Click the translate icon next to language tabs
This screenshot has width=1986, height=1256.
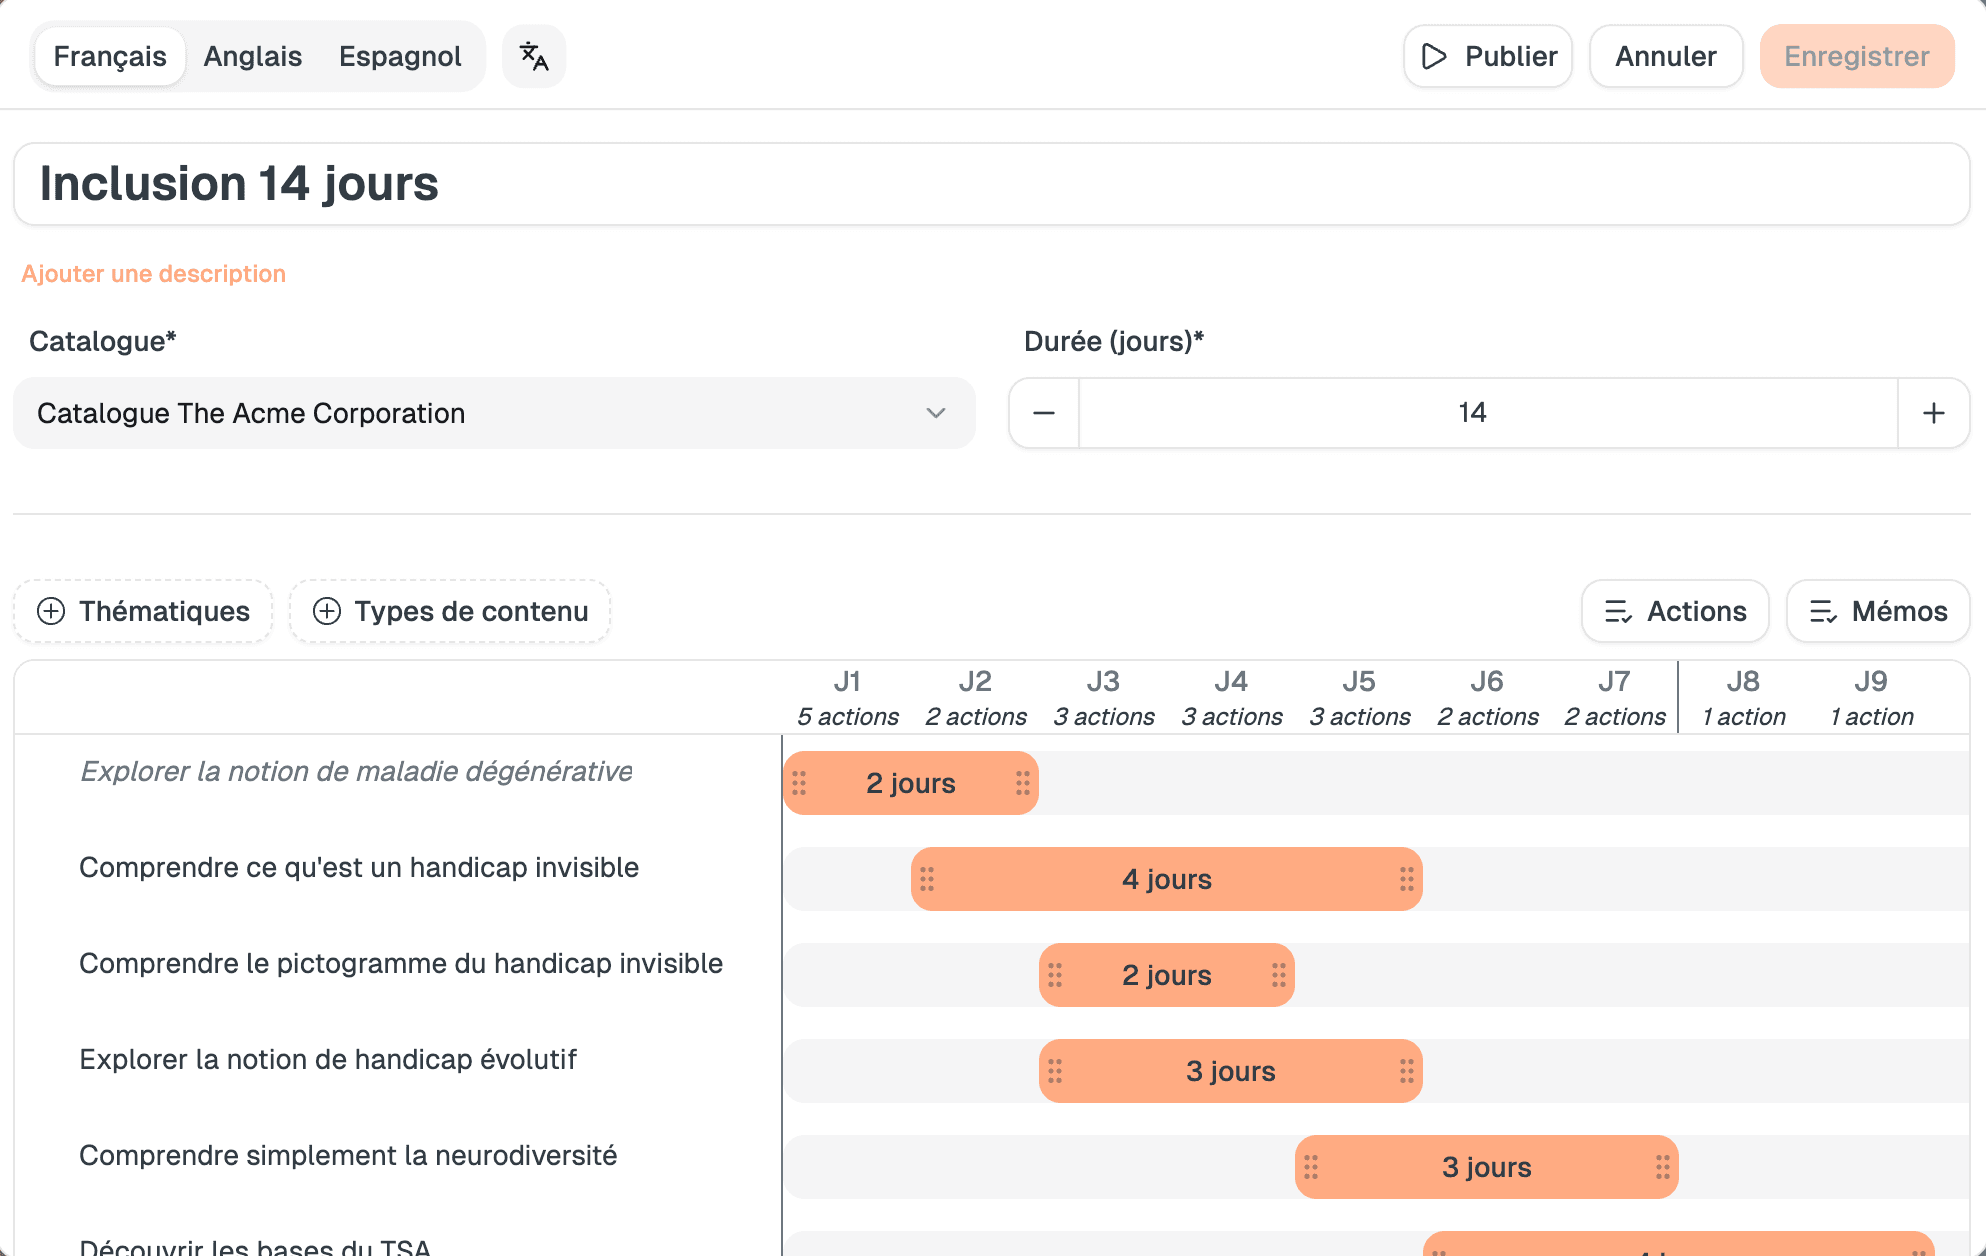pyautogui.click(x=533, y=56)
